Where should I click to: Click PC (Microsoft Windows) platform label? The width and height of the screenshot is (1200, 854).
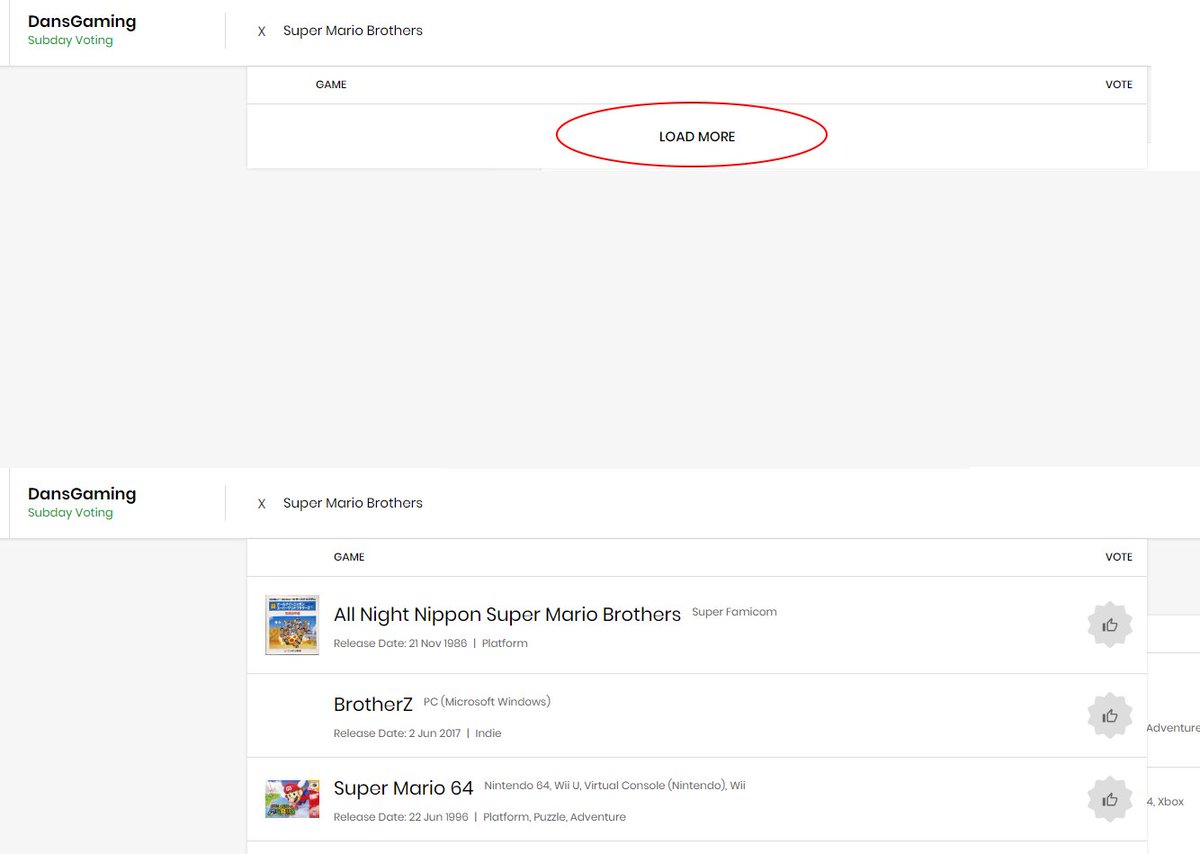487,702
